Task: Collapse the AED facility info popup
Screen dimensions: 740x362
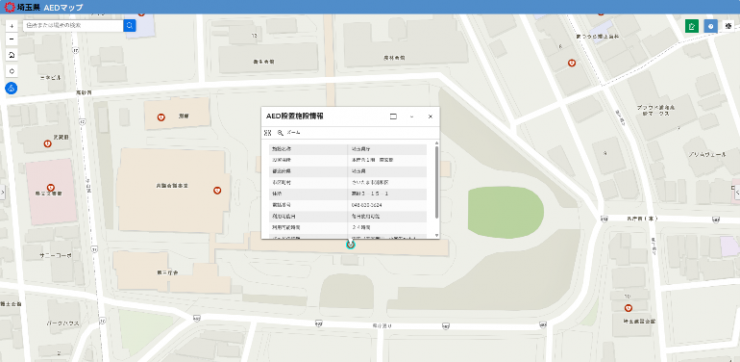Action: click(x=412, y=117)
